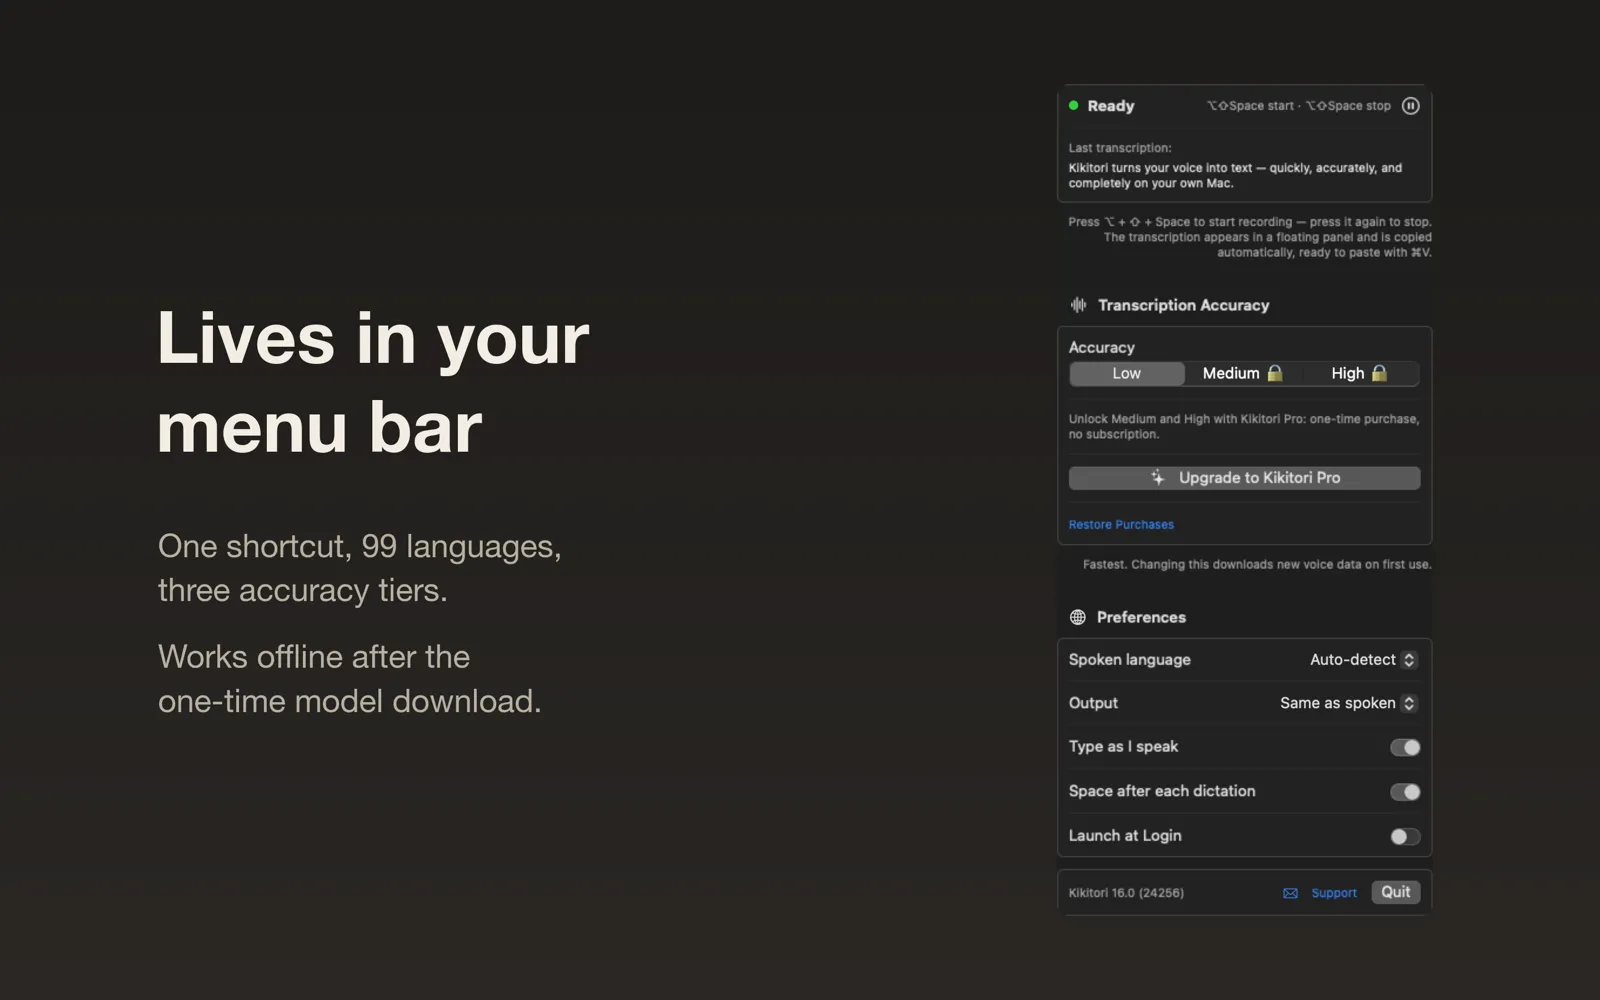This screenshot has height=1000, width=1600.
Task: Toggle the Type as I speak switch
Action: (x=1405, y=747)
